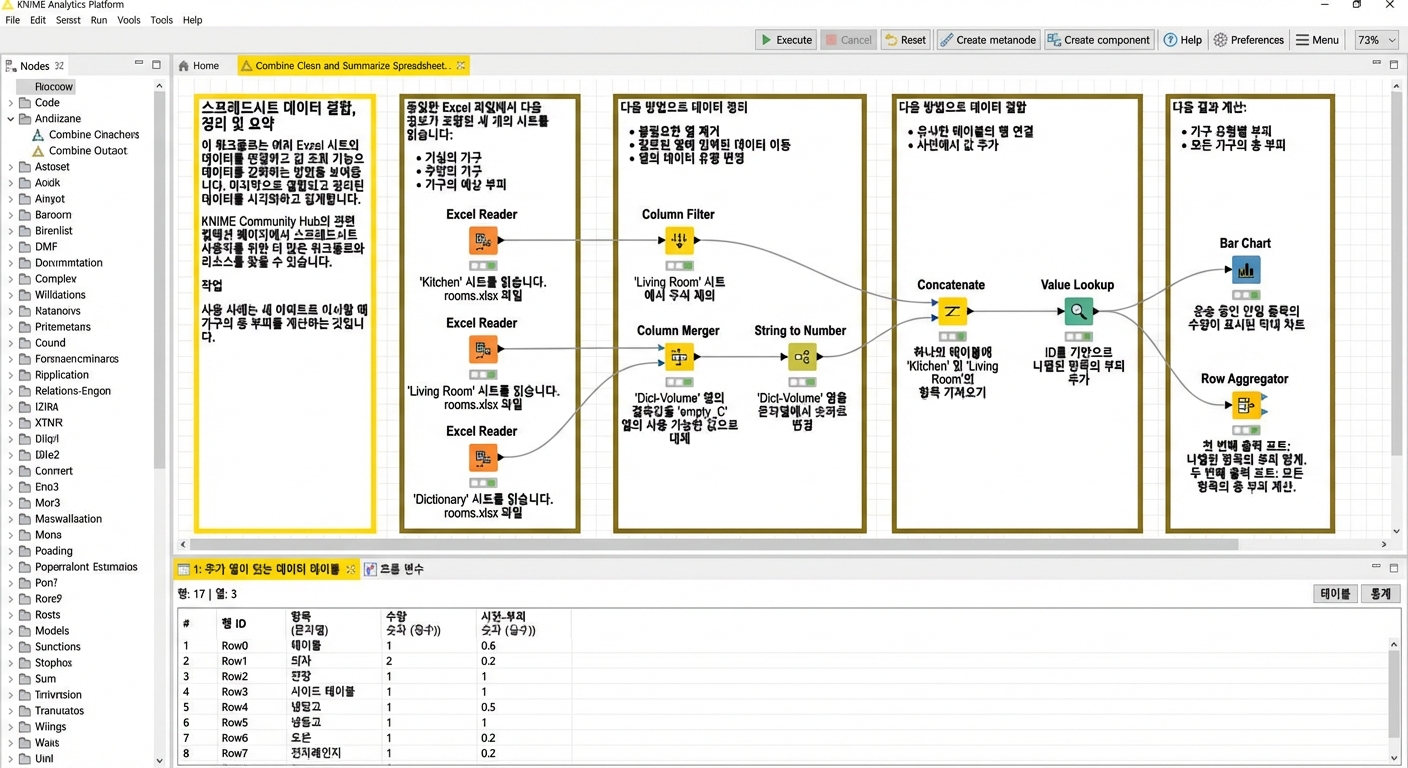Open the 73% zoom level dropdown
This screenshot has height=768, width=1408.
[1376, 40]
